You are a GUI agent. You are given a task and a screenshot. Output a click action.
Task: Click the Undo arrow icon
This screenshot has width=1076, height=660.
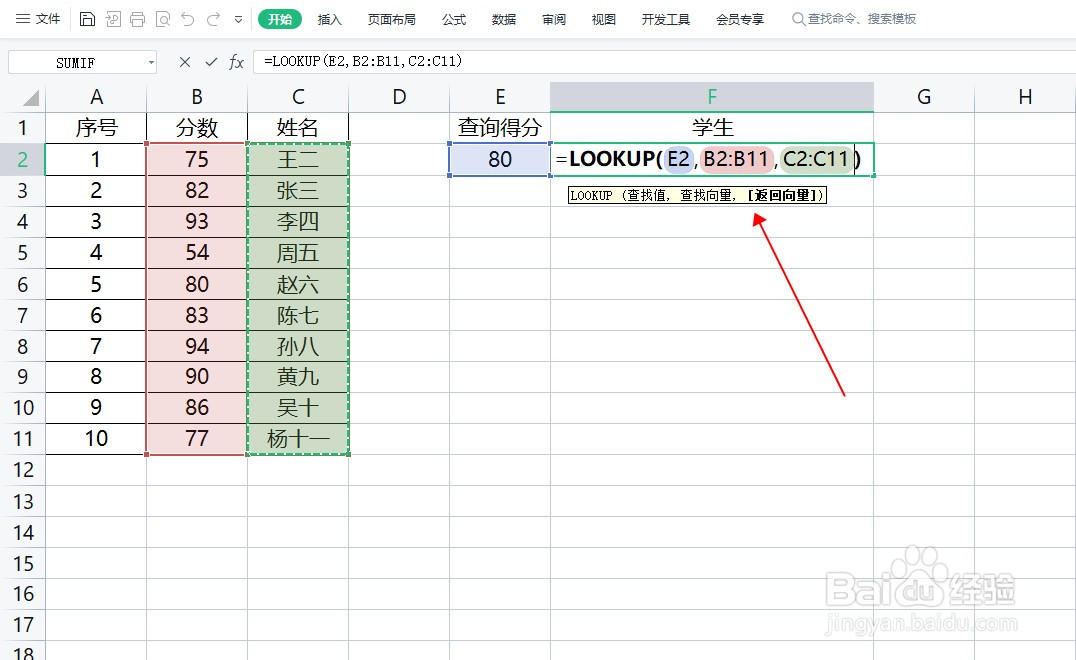click(188, 19)
